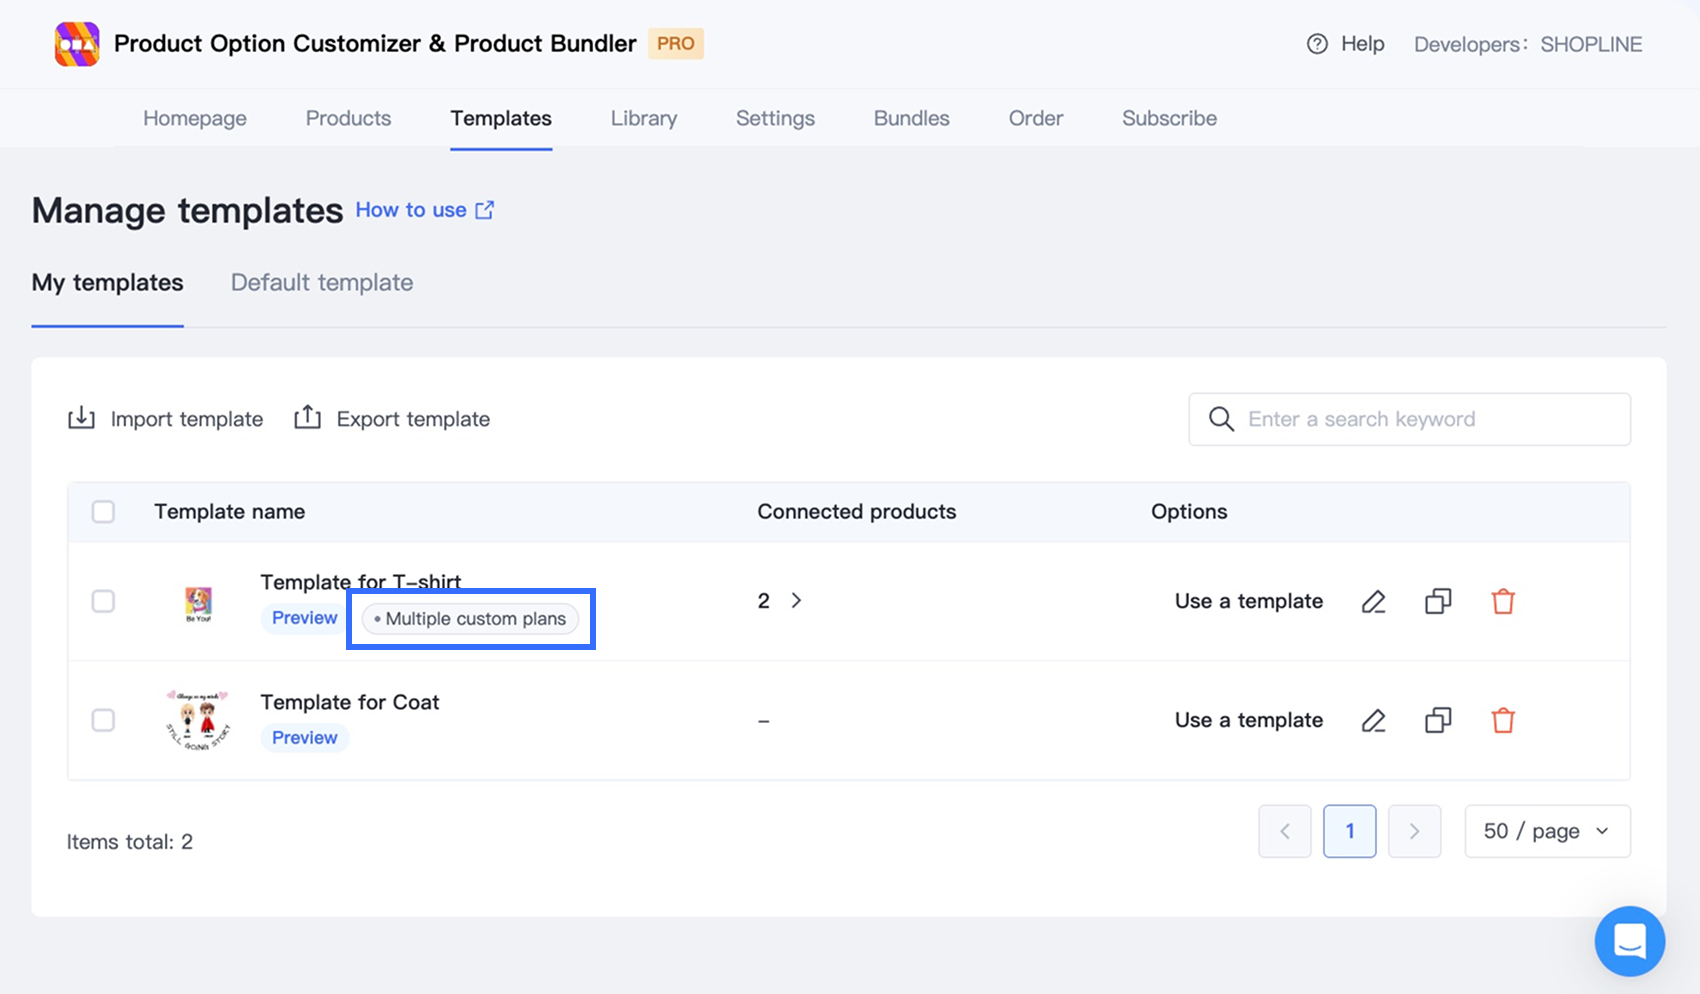The width and height of the screenshot is (1700, 994).
Task: Expand connected products arrow for T-shirt template
Action: (797, 600)
